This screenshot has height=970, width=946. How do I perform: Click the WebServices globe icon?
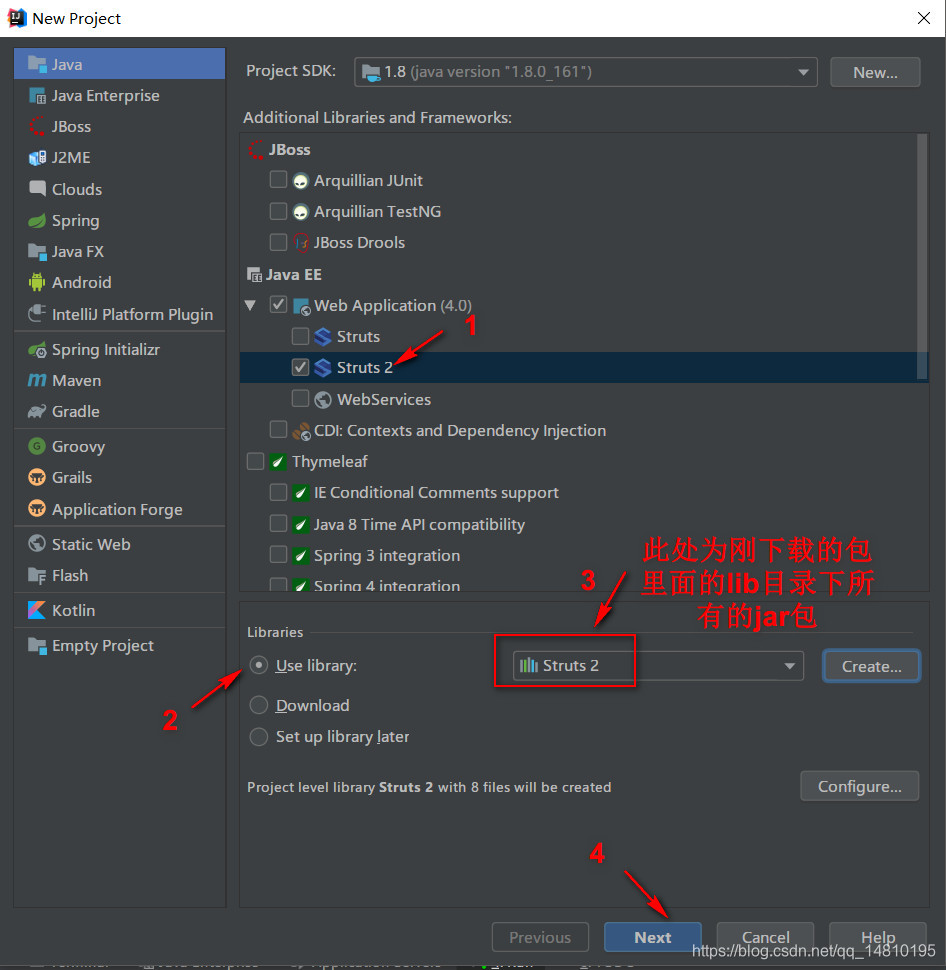[323, 400]
